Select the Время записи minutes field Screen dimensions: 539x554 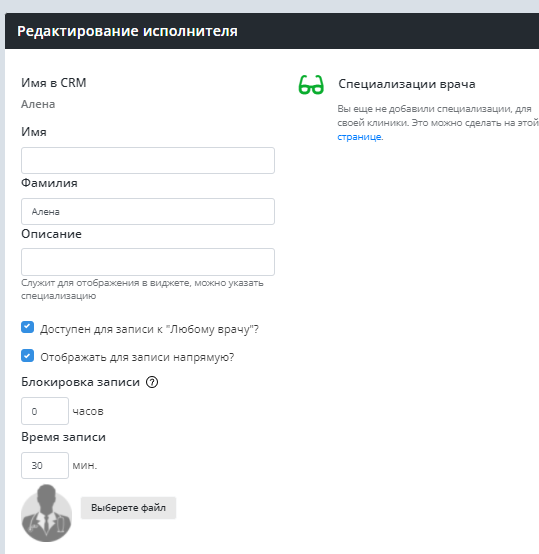45,465
